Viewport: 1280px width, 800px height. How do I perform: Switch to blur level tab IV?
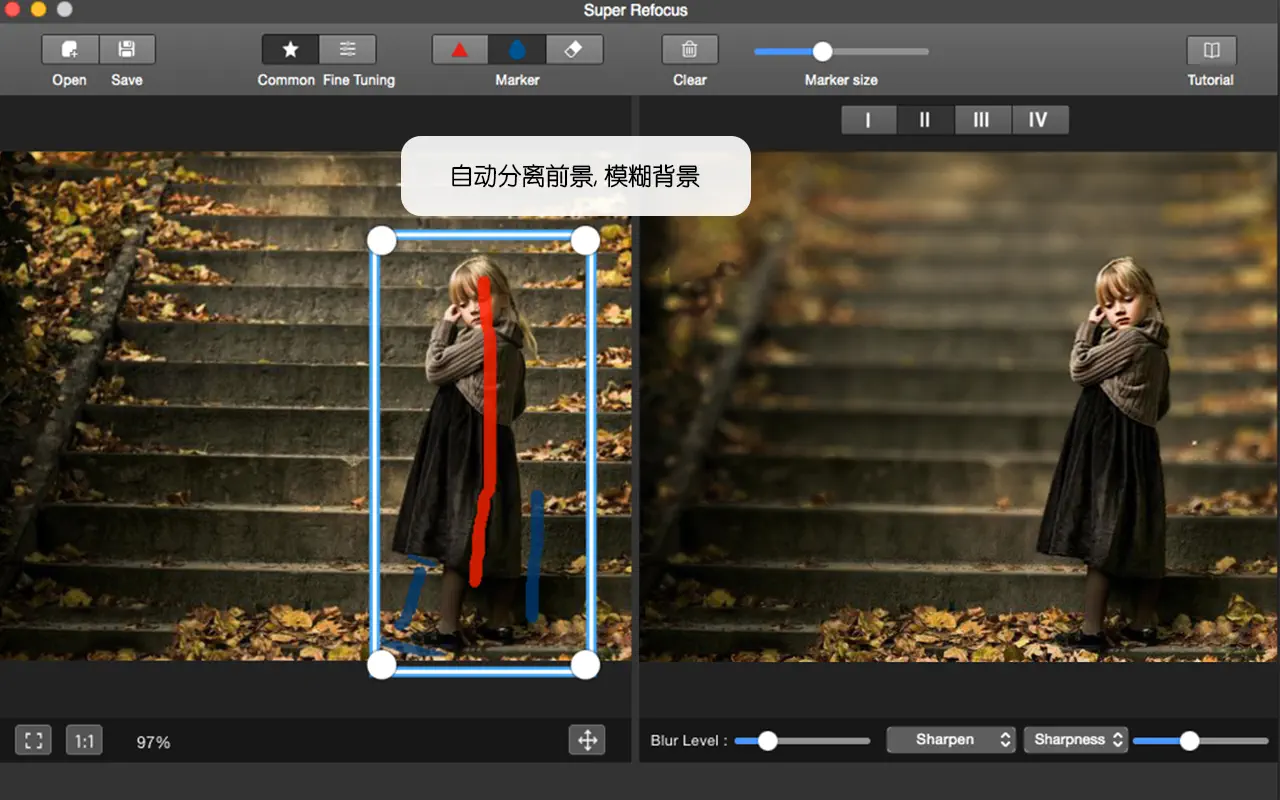(1040, 119)
